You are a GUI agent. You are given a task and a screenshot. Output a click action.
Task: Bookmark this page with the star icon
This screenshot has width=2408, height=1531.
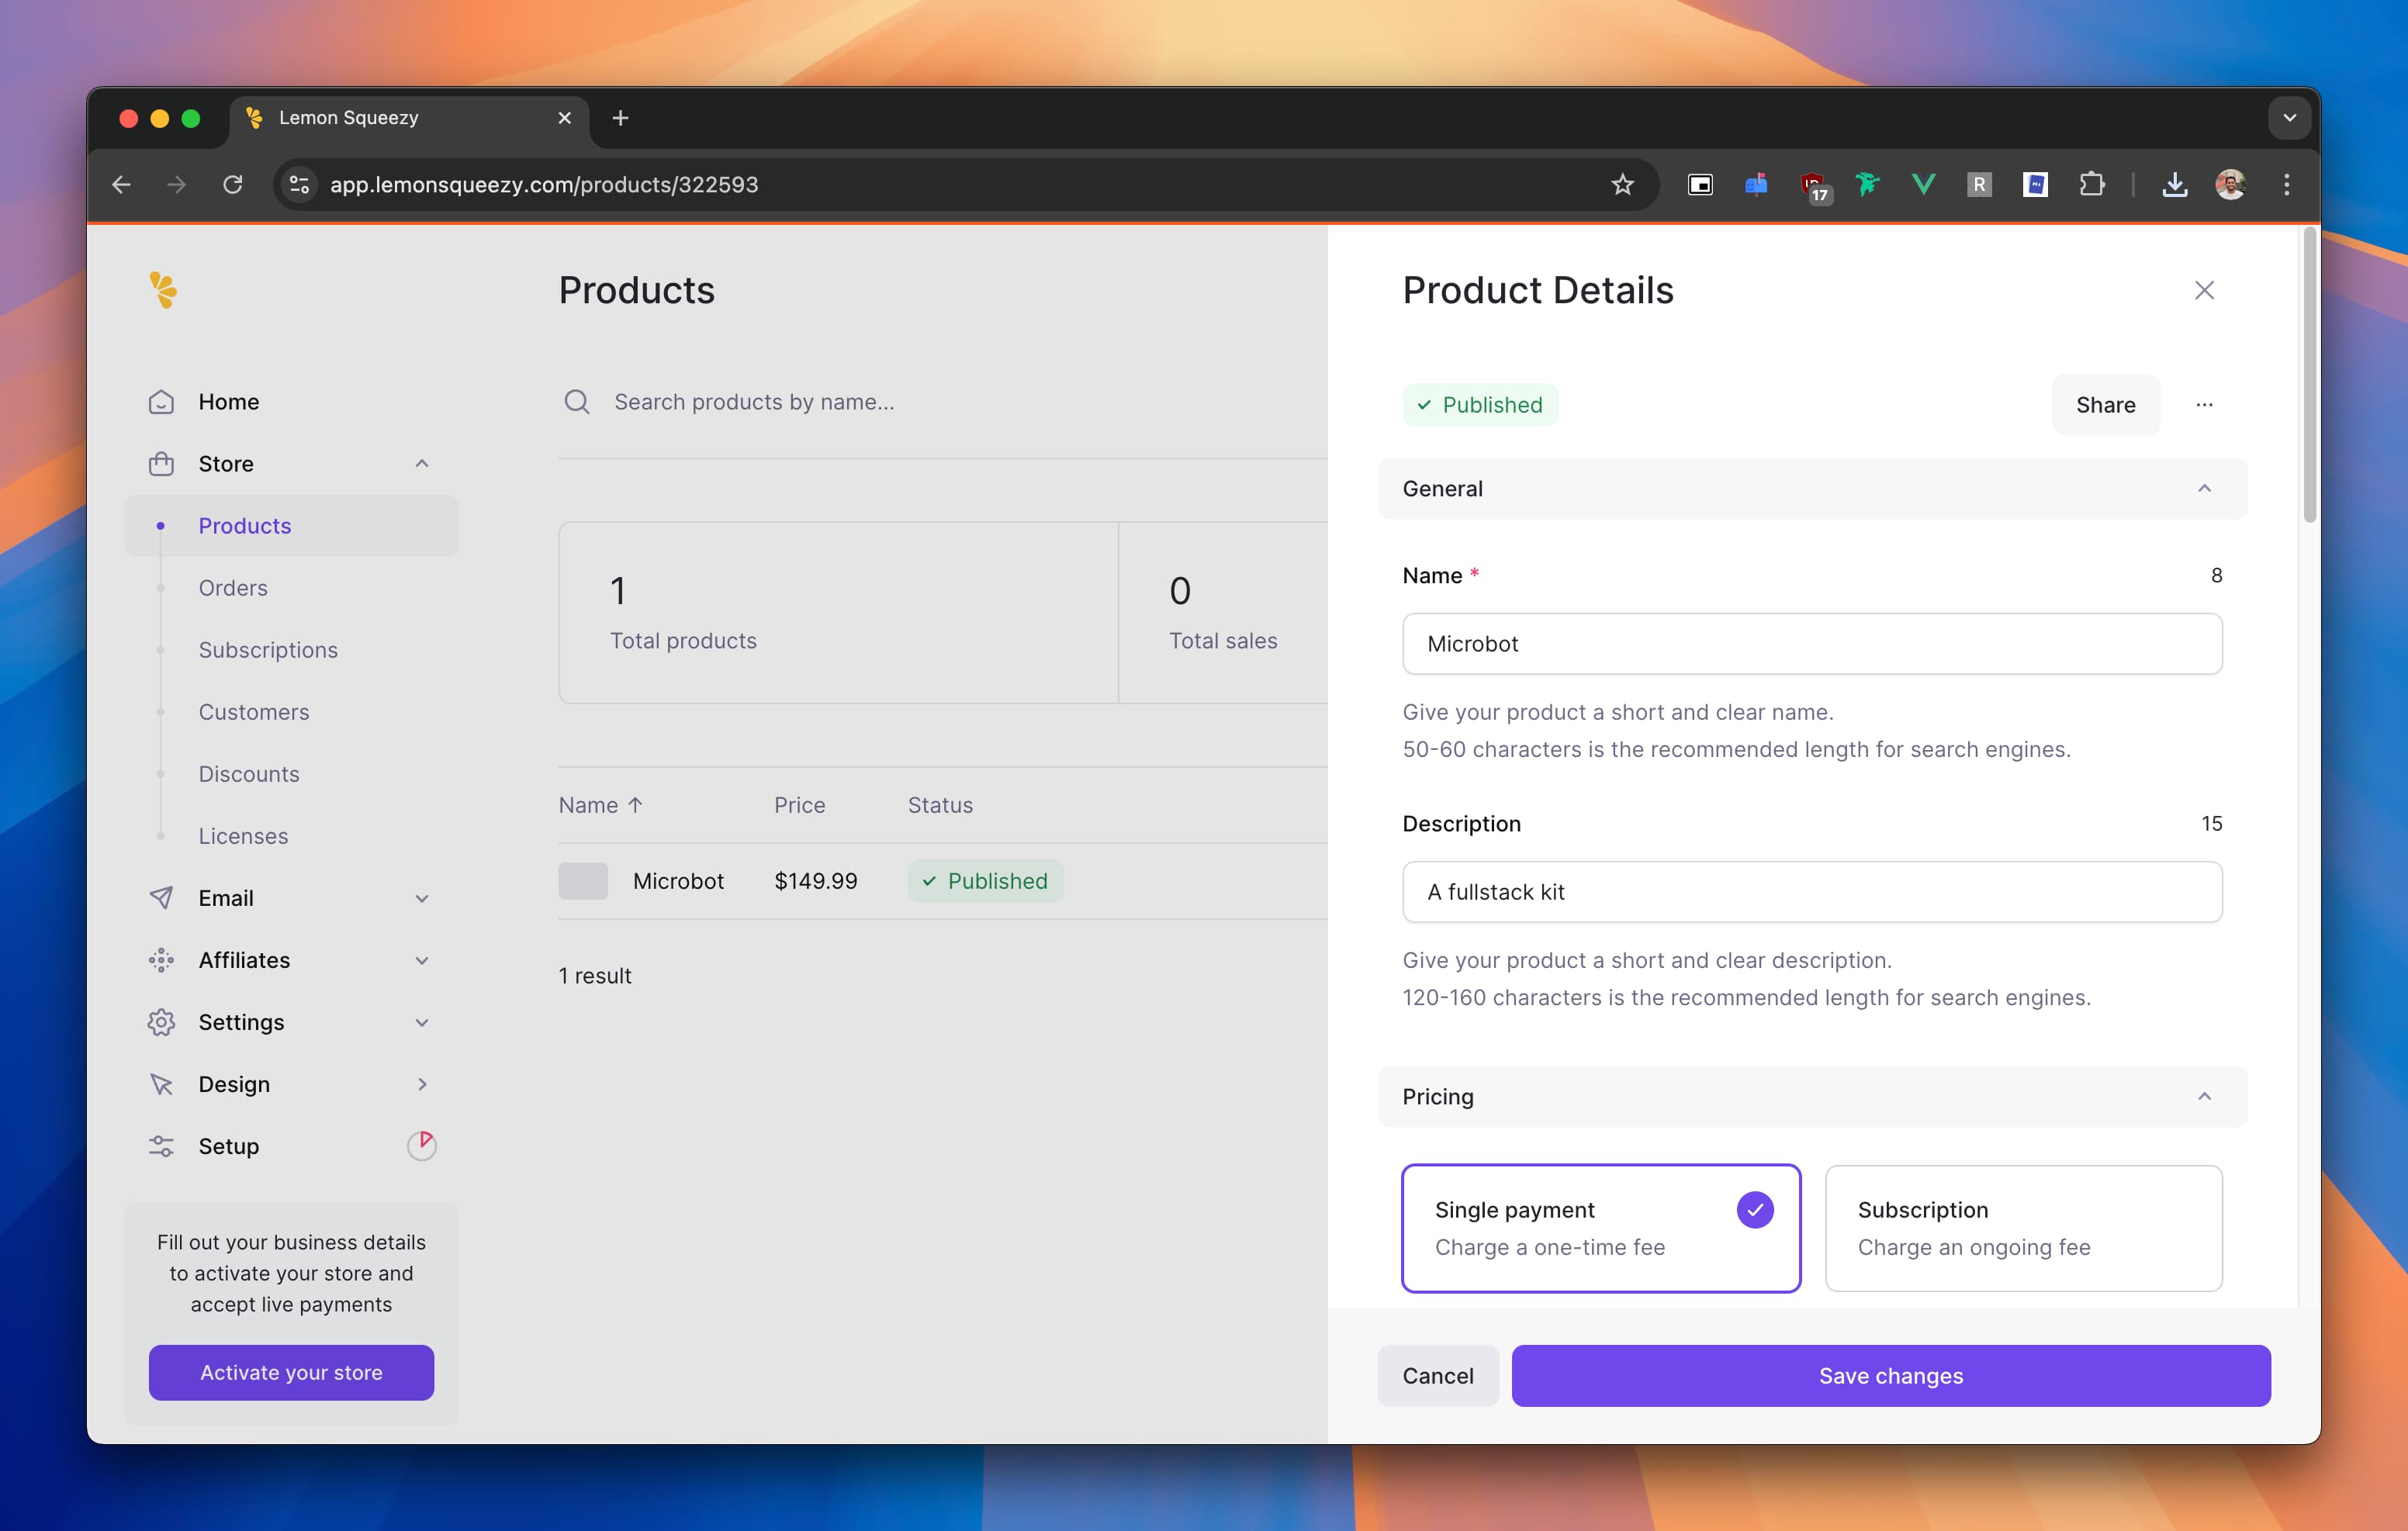[x=1622, y=184]
